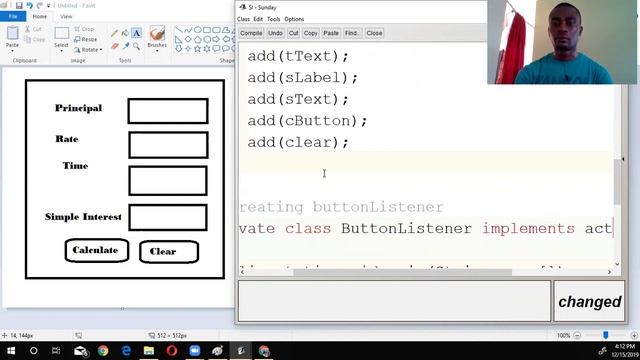Pick the Right triangle shape in Shapes gallery
The width and height of the screenshot is (640, 360).
pos(178,40)
